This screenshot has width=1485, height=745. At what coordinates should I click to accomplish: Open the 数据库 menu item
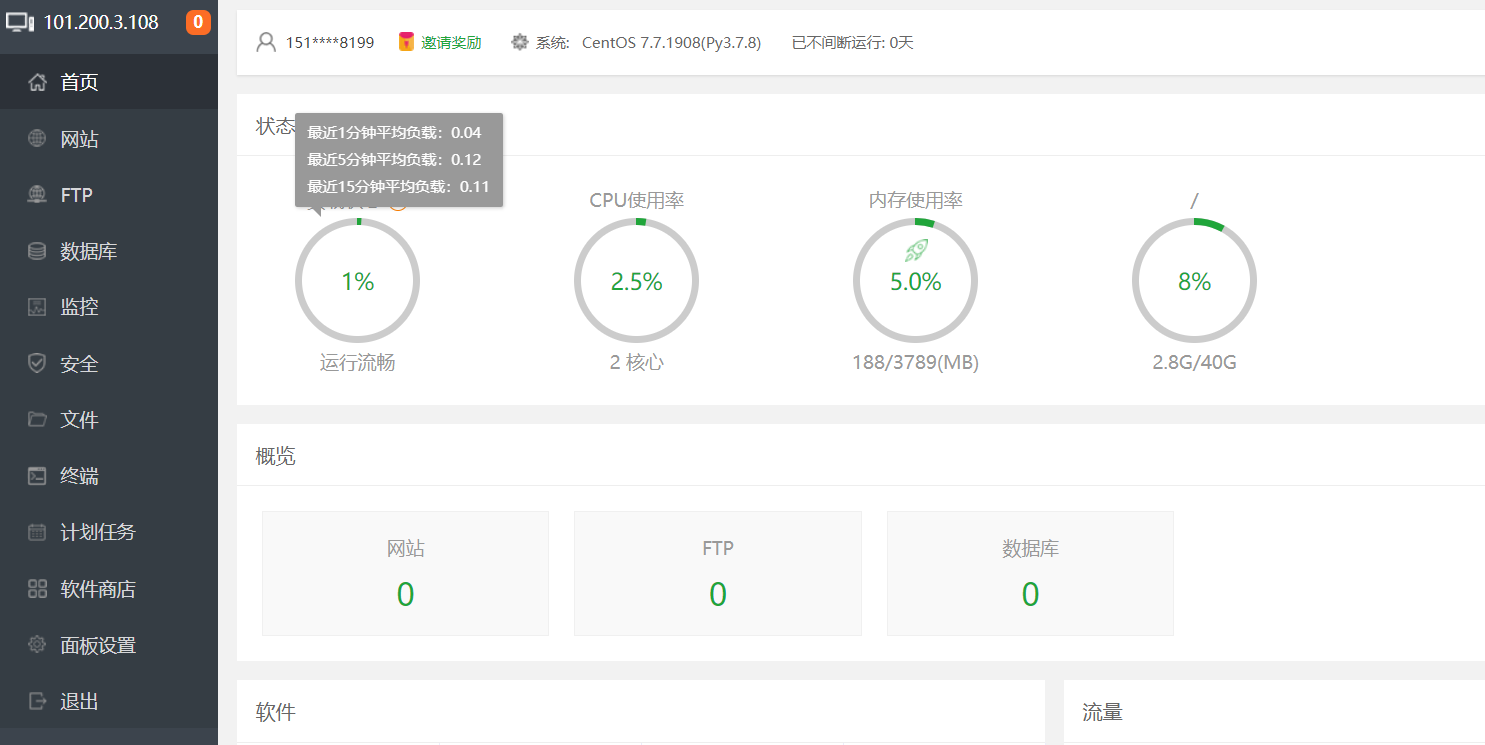(x=109, y=251)
